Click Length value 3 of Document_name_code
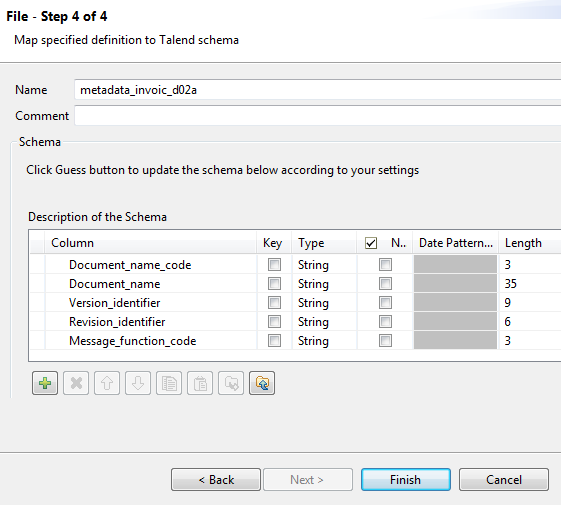 (x=507, y=265)
